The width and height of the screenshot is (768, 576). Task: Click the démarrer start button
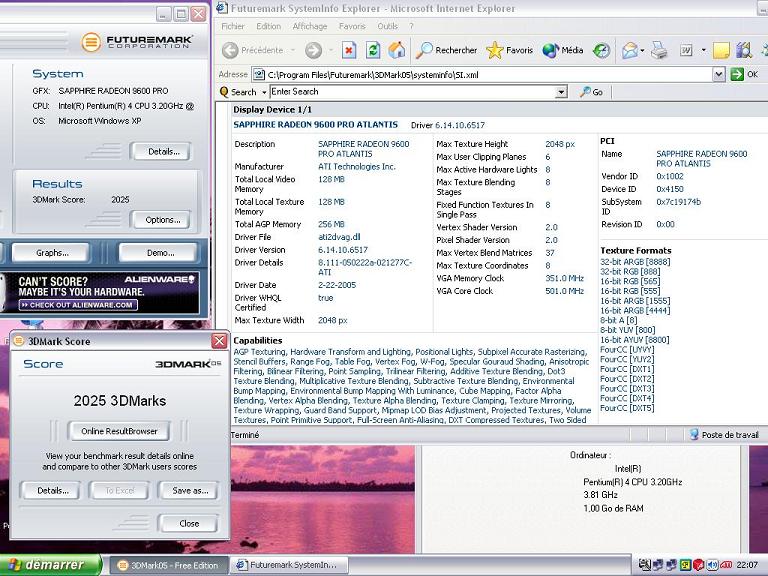tap(49, 565)
